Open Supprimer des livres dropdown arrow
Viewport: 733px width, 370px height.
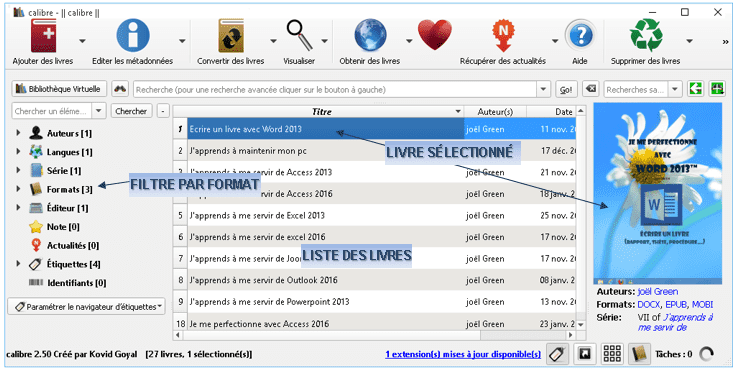point(689,41)
